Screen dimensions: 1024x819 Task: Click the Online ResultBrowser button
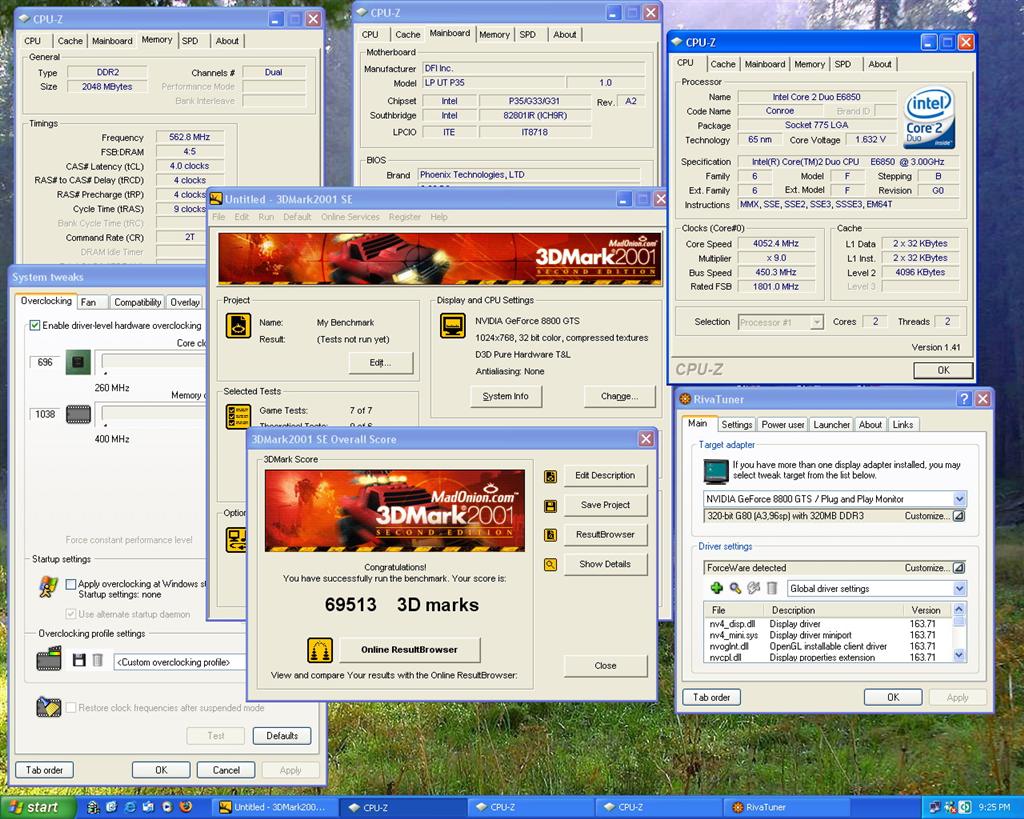click(x=409, y=650)
